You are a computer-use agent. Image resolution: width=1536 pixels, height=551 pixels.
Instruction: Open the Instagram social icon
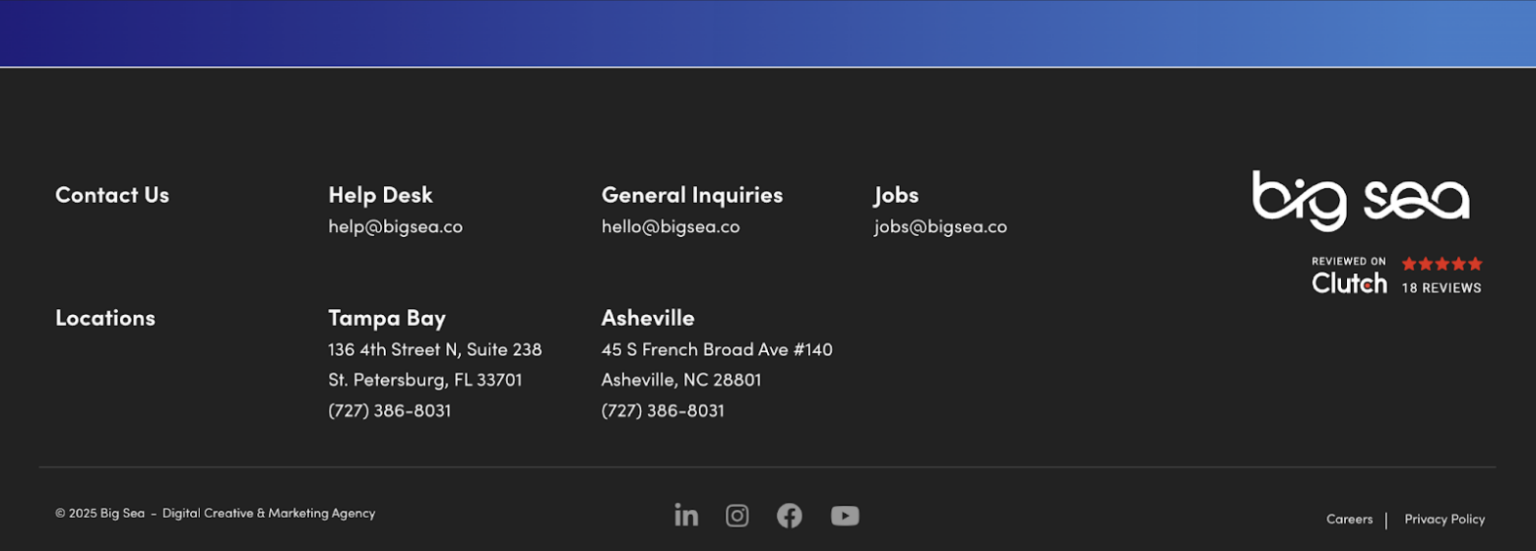coord(737,515)
